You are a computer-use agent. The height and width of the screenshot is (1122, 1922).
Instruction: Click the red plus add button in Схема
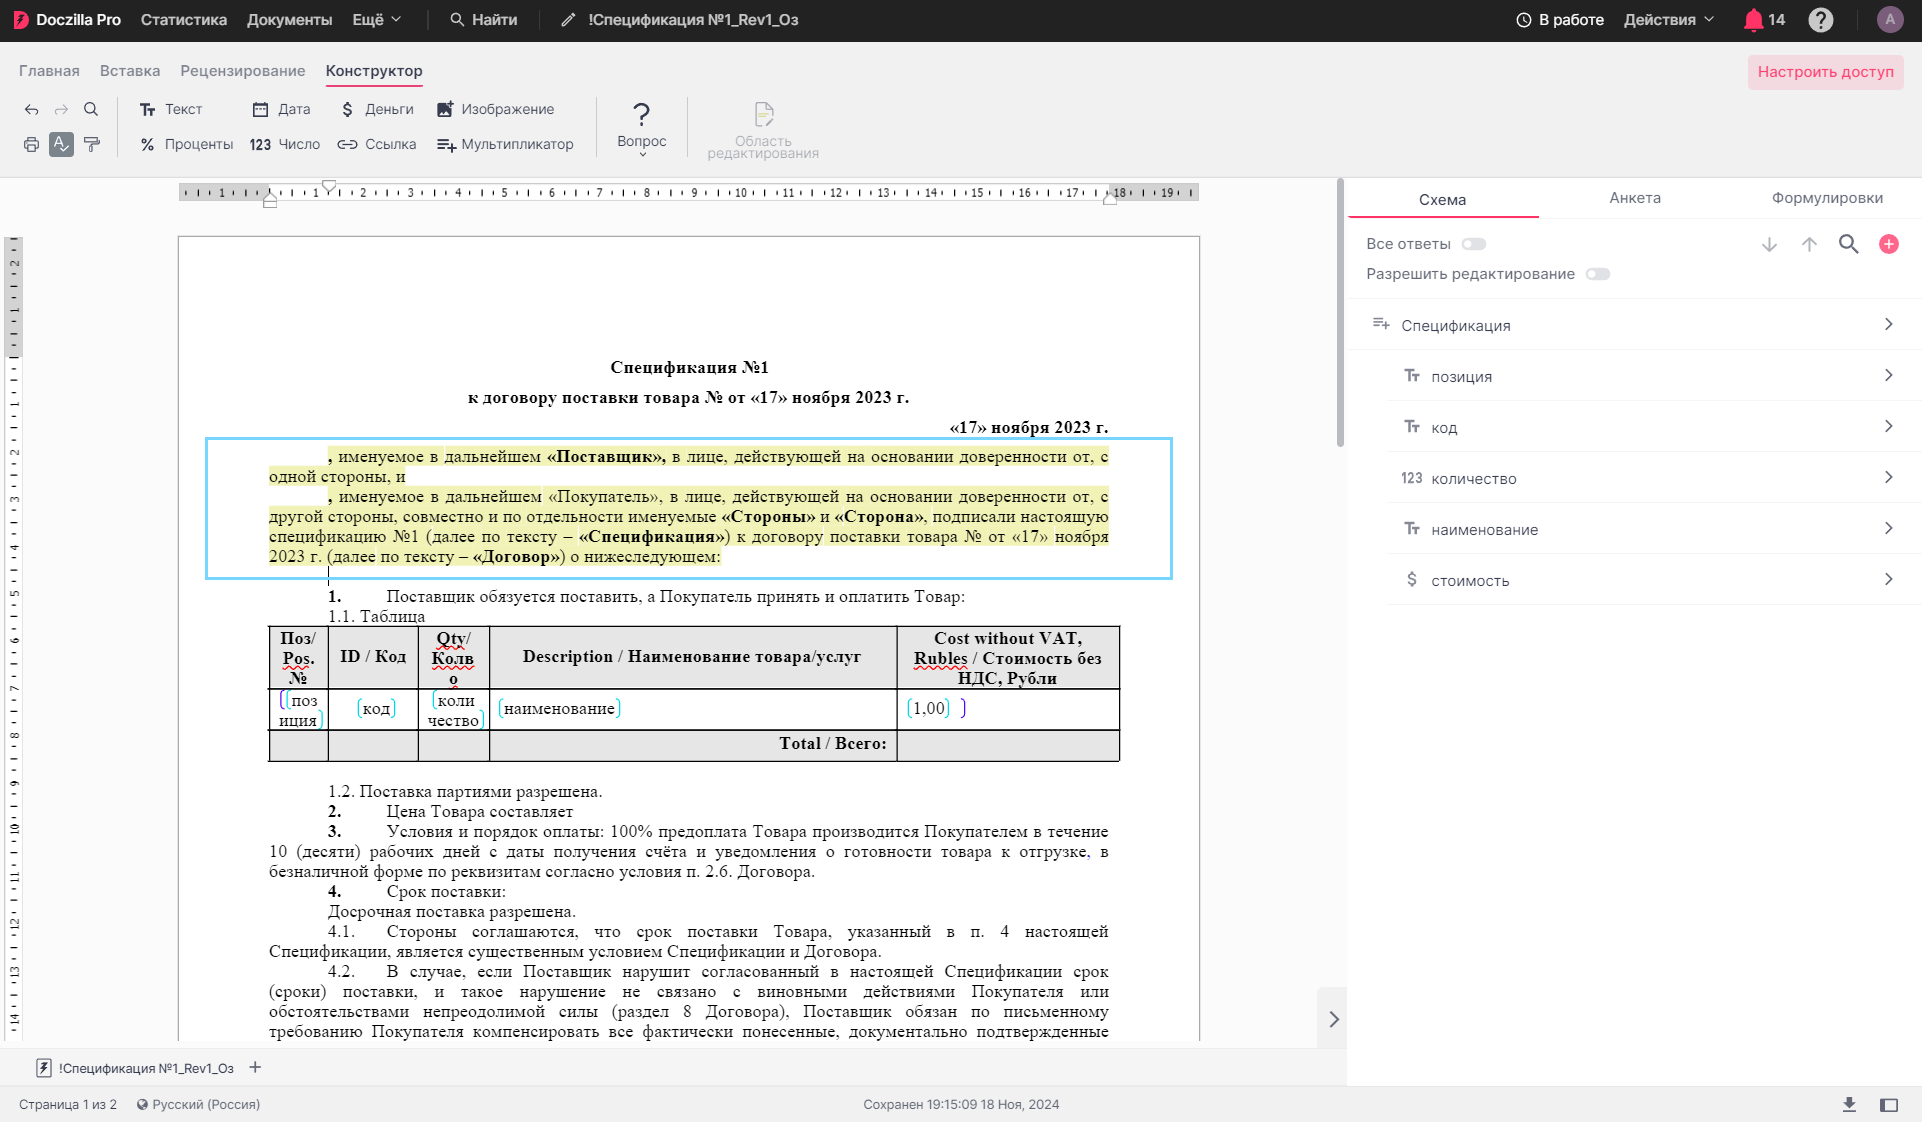pos(1888,244)
